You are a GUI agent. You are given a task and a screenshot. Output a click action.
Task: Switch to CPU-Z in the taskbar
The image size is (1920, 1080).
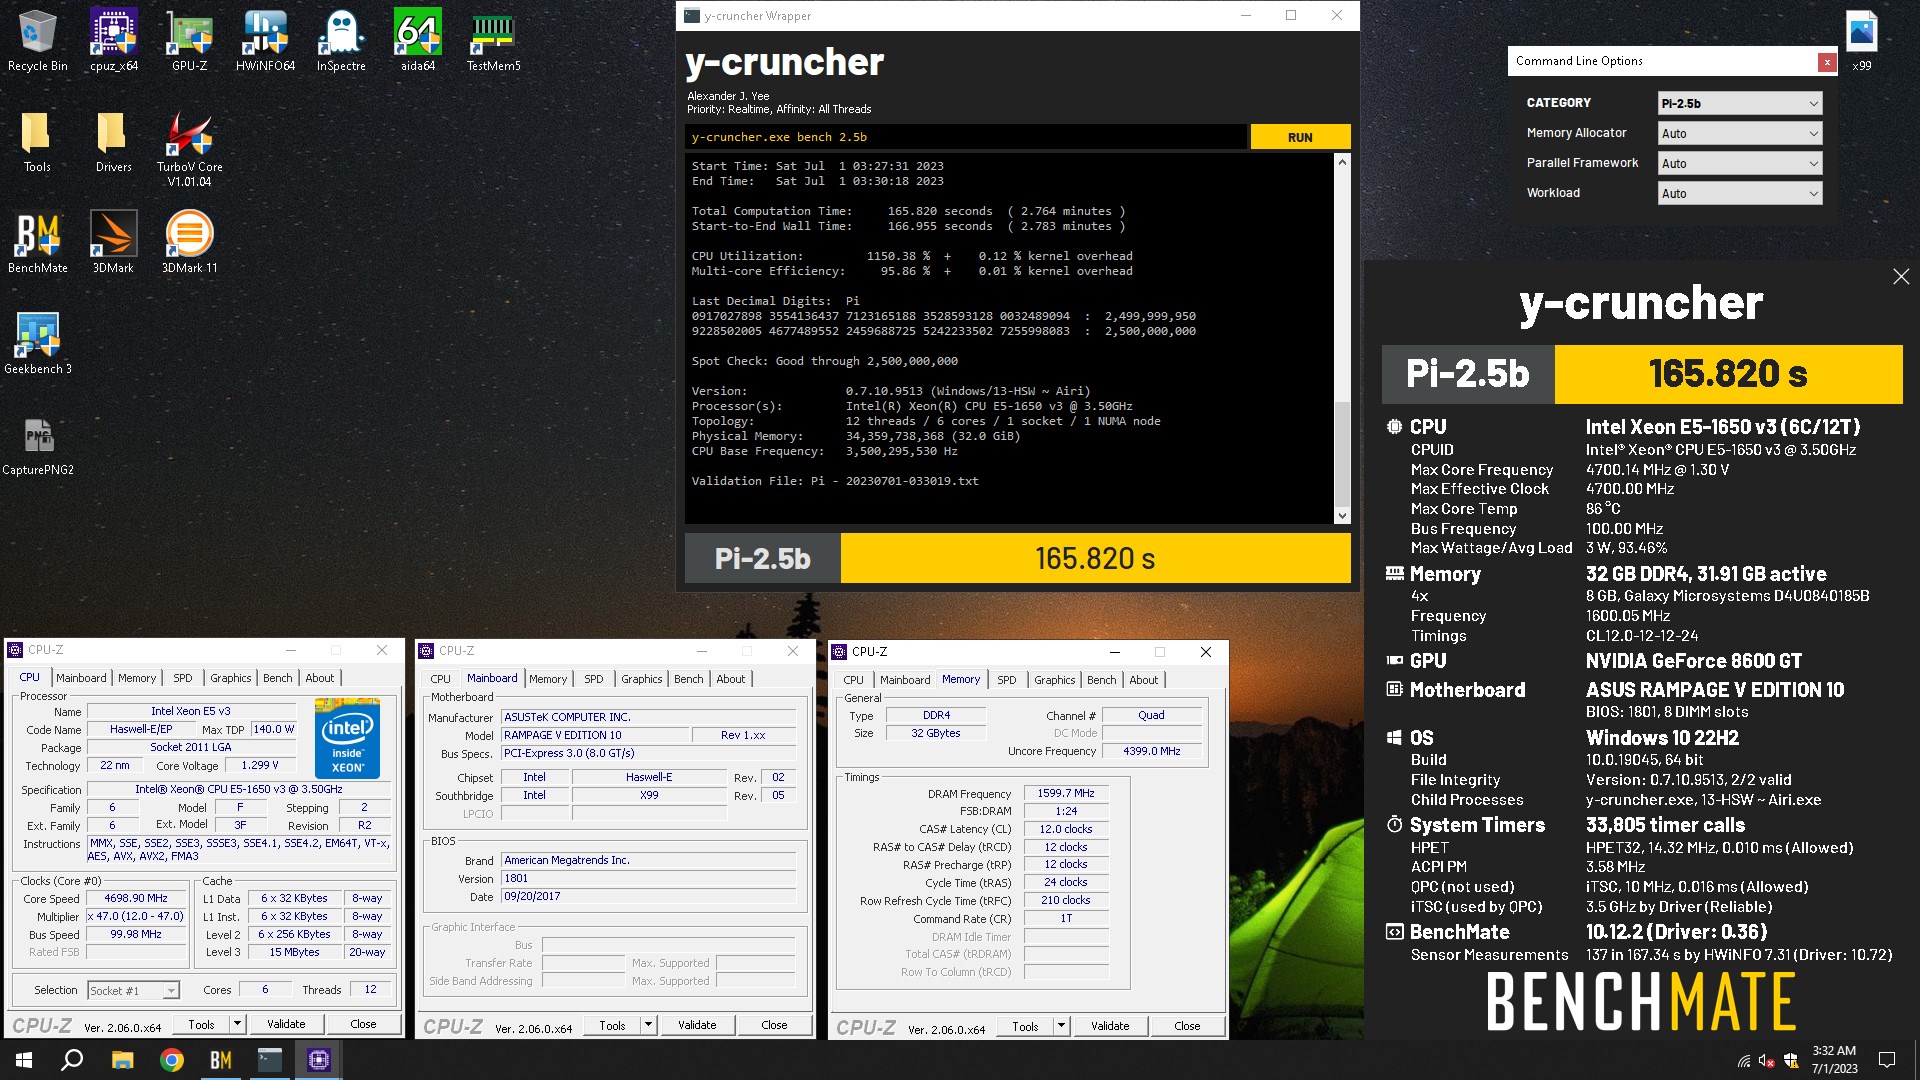[319, 1060]
